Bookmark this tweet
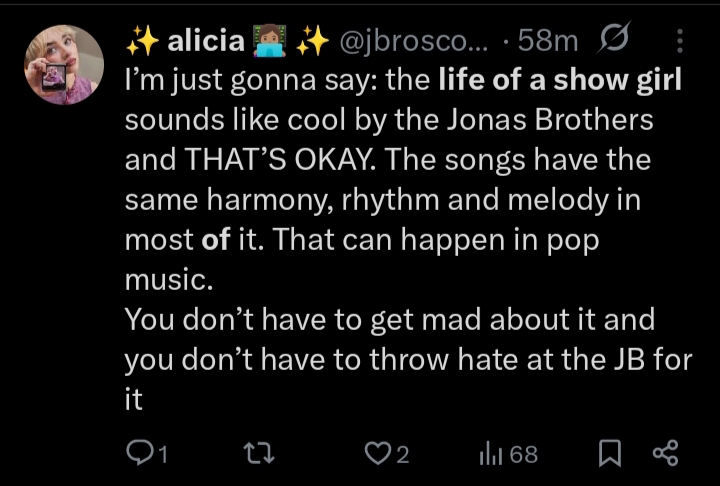The width and height of the screenshot is (720, 486). [x=609, y=454]
